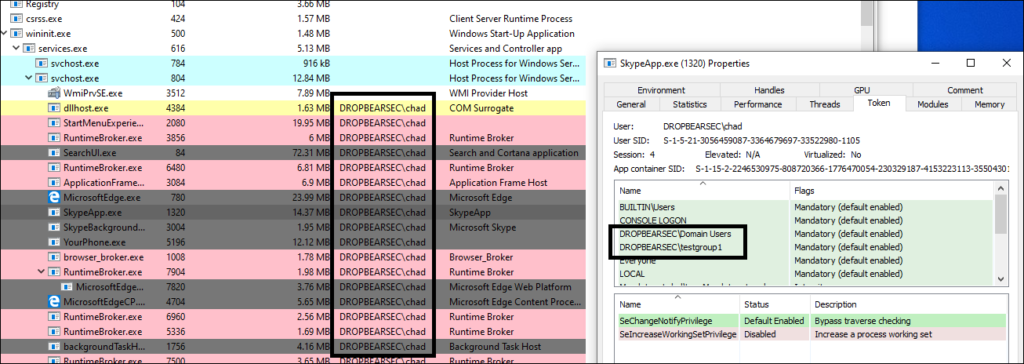Image resolution: width=1024 pixels, height=364 pixels.
Task: Click the SkypeBackground... process icon
Action: (x=54, y=227)
